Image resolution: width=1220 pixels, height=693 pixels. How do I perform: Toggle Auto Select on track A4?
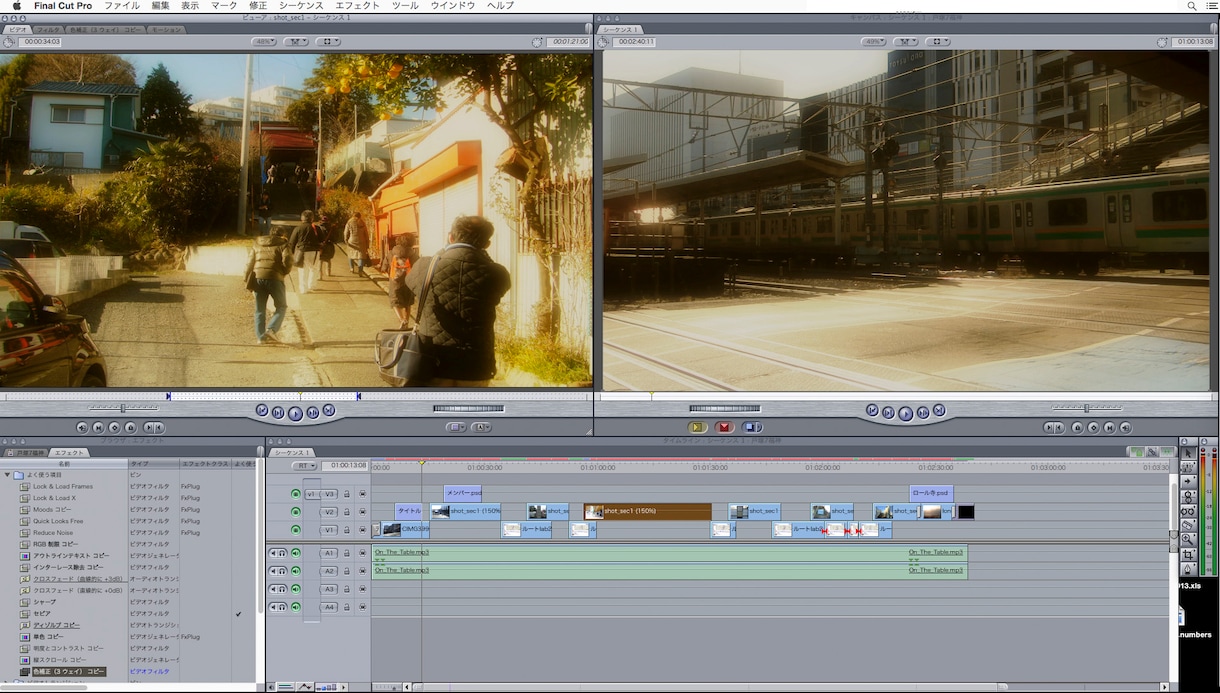pos(362,607)
